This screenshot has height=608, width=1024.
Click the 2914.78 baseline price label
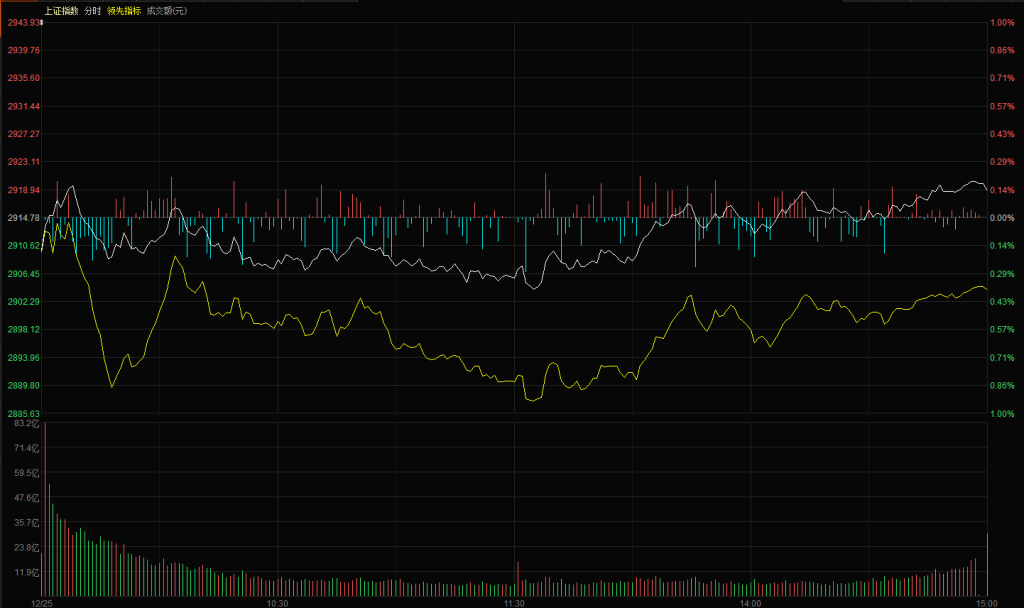pyautogui.click(x=22, y=218)
